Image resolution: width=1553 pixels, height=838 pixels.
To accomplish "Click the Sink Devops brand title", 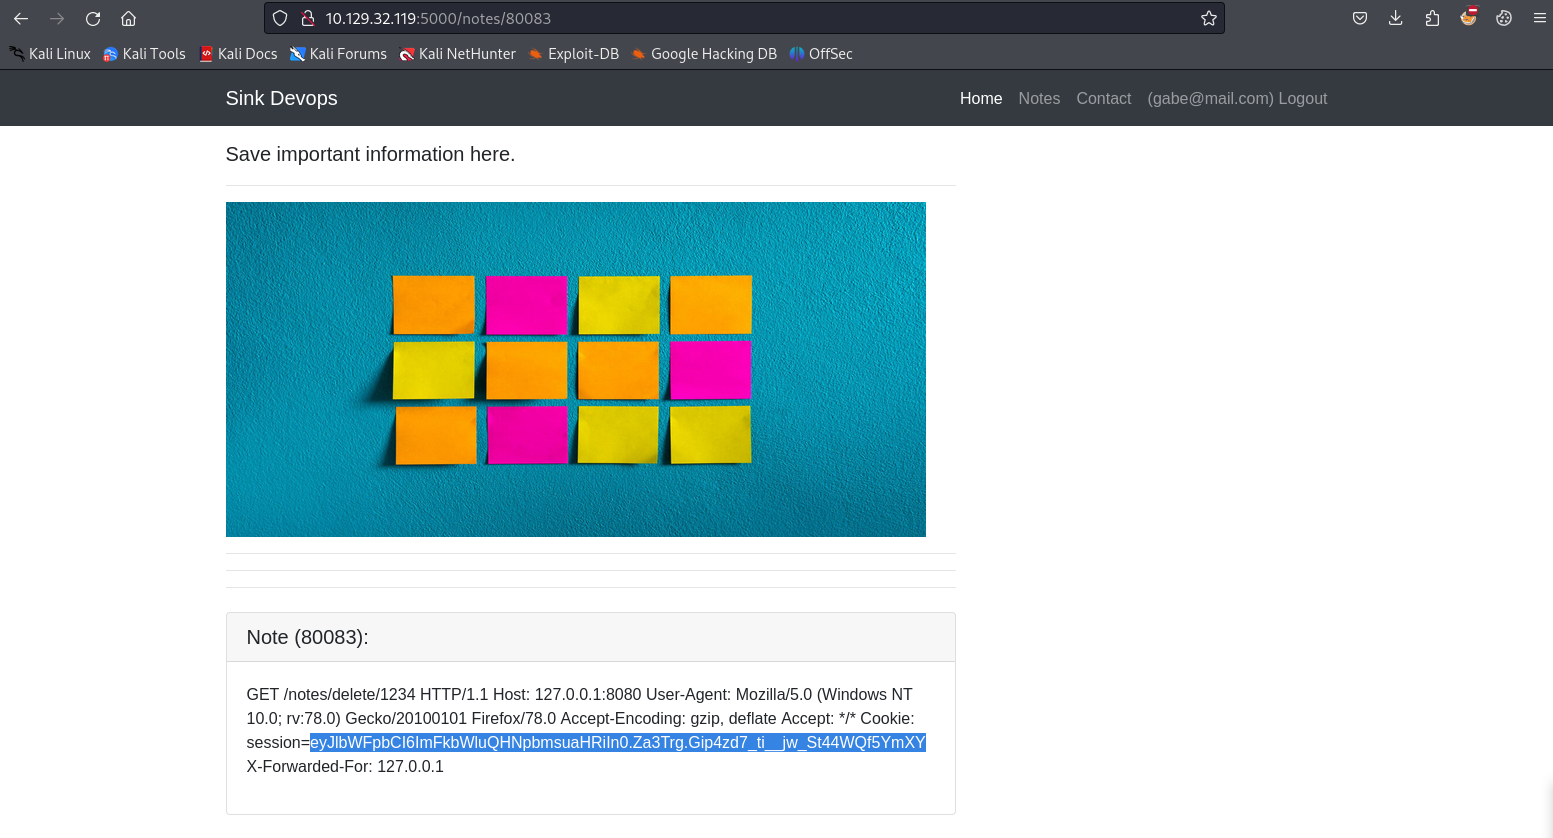I will [x=281, y=98].
